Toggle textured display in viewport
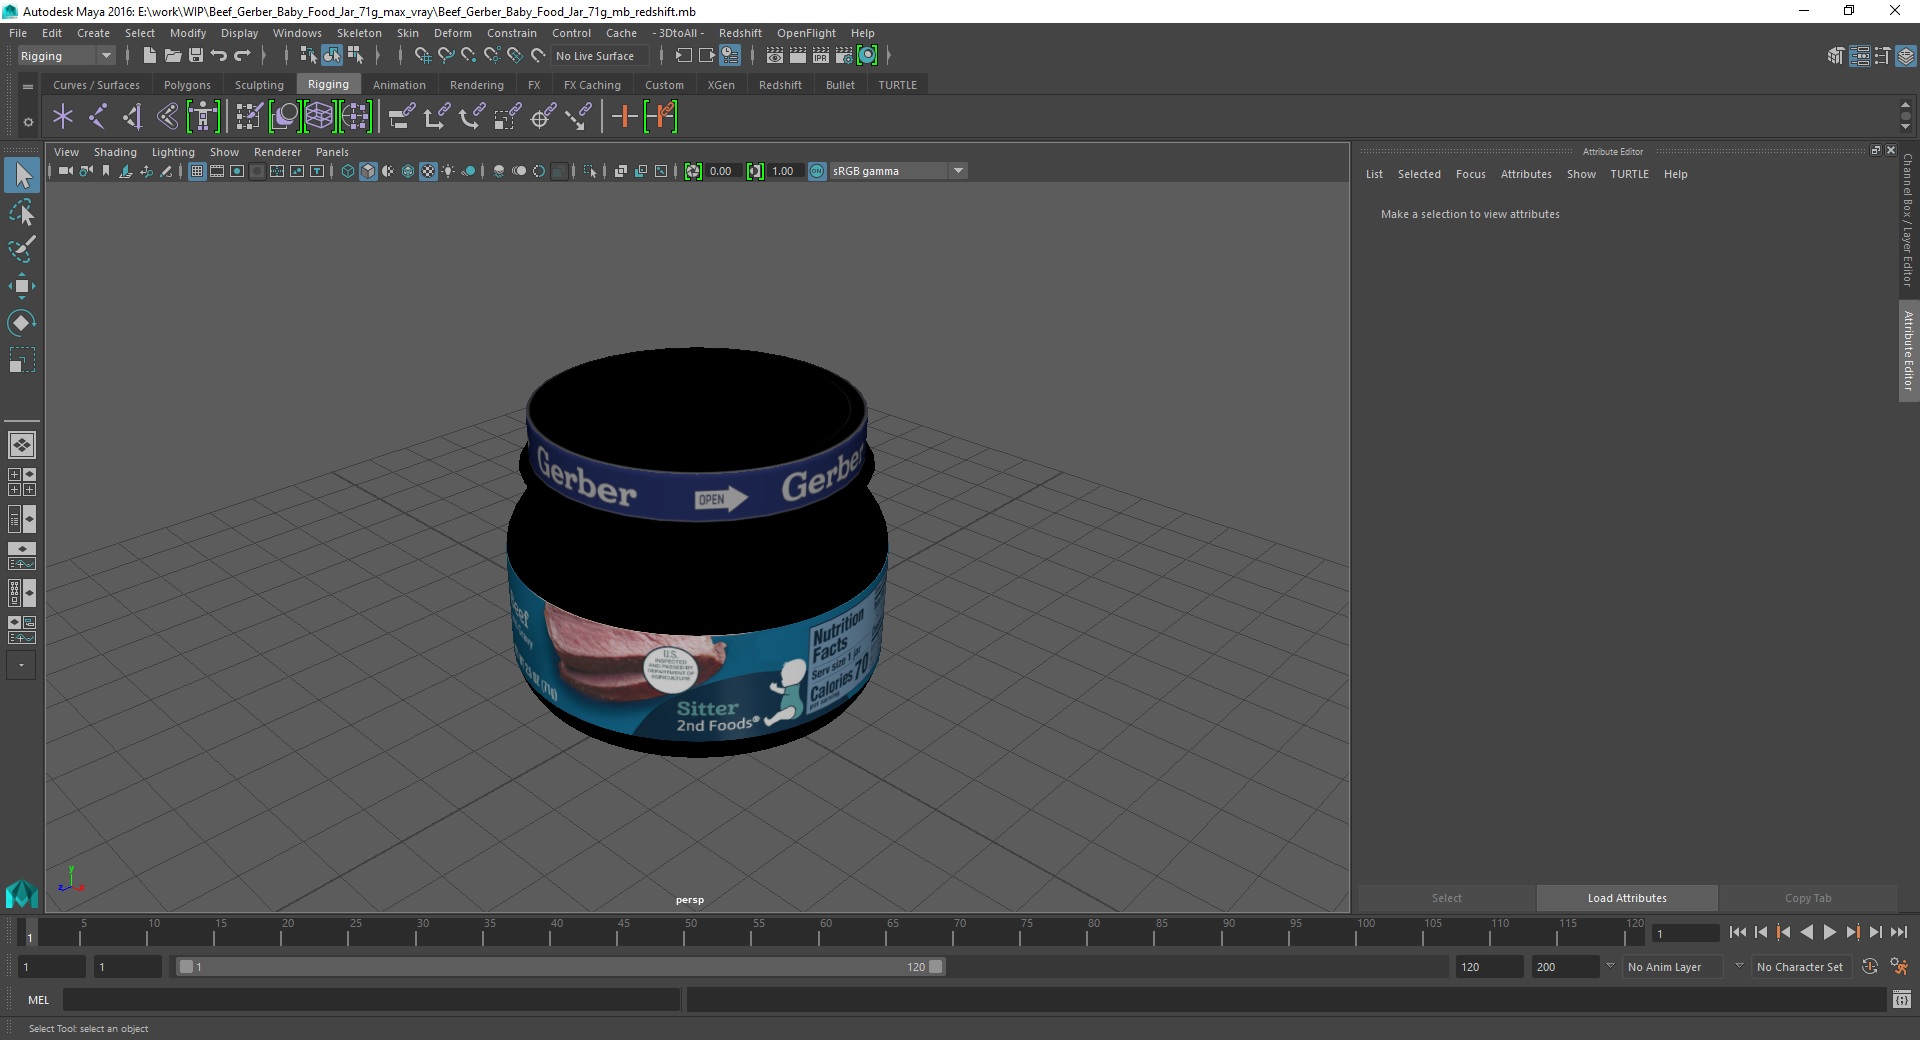The width and height of the screenshot is (1920, 1040). pos(428,171)
